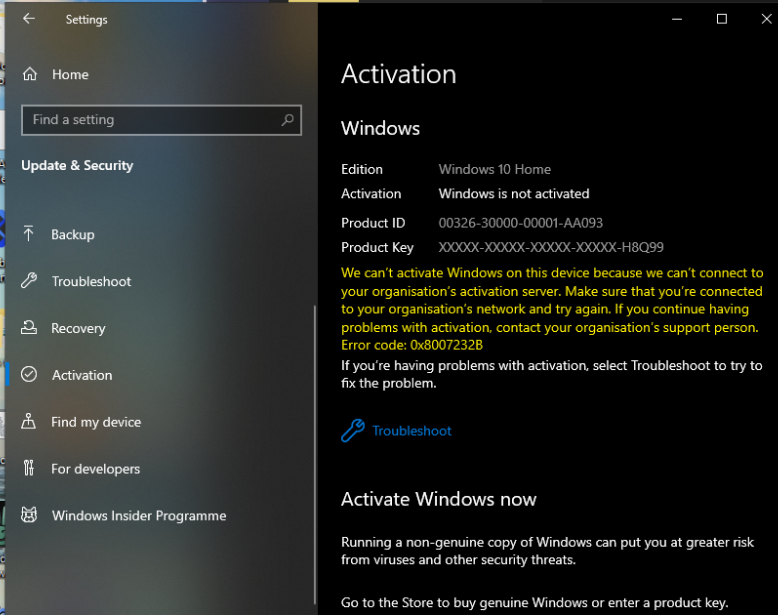Click the Update & Security heading
778x615 pixels.
pos(77,165)
